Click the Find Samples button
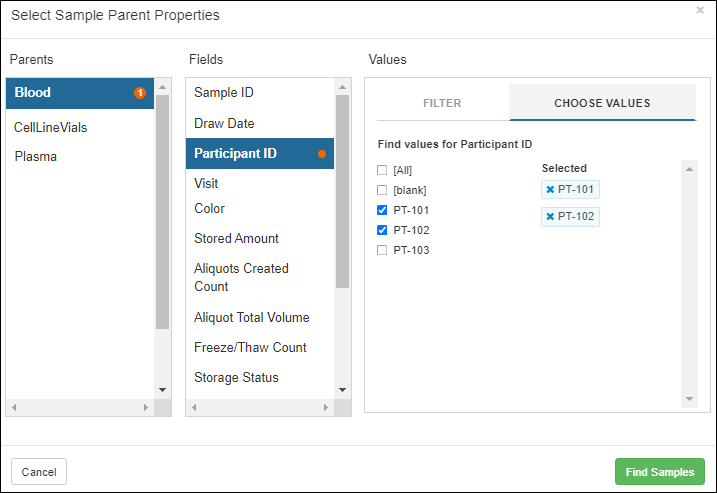 659,472
